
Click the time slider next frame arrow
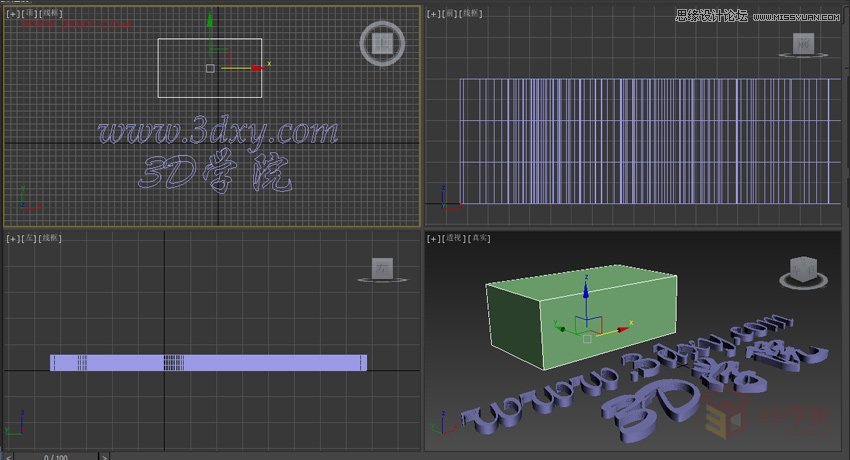[x=104, y=457]
